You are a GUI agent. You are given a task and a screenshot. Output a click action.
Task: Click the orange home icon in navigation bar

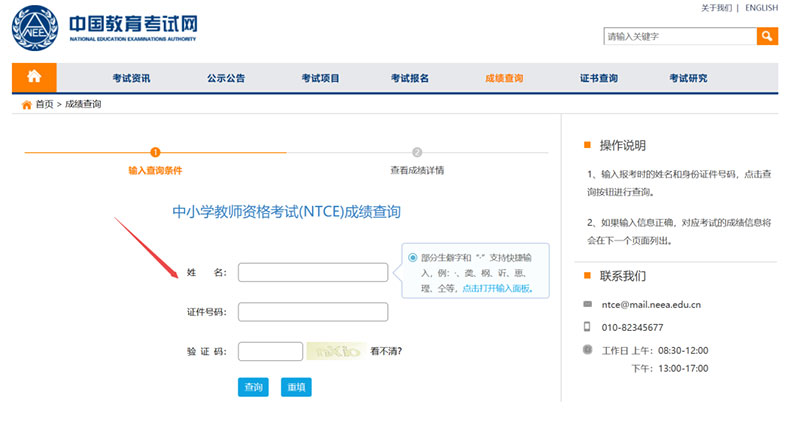34,77
